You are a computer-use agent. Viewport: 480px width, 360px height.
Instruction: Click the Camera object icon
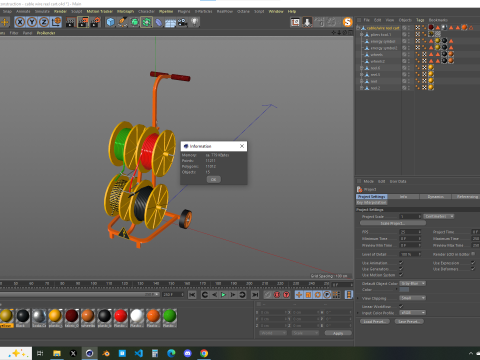tap(182, 22)
